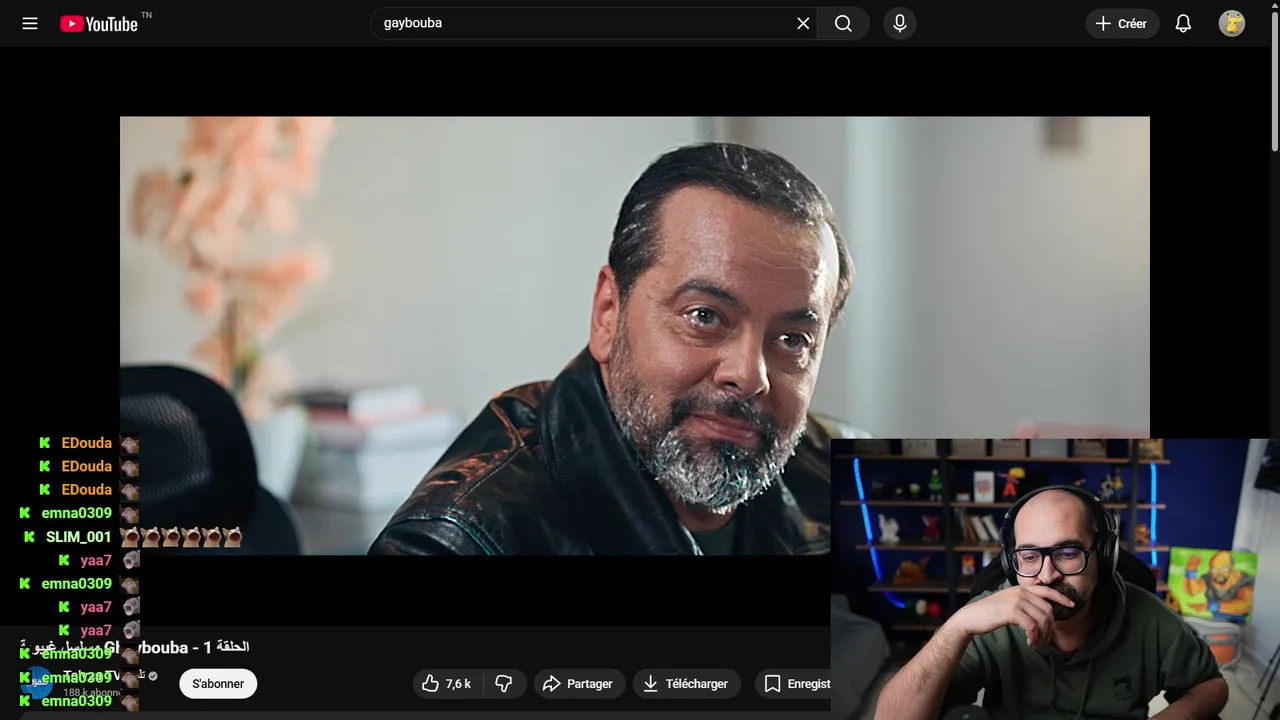The height and width of the screenshot is (720, 1280).
Task: Like the video with 7,6 k
Action: point(447,684)
